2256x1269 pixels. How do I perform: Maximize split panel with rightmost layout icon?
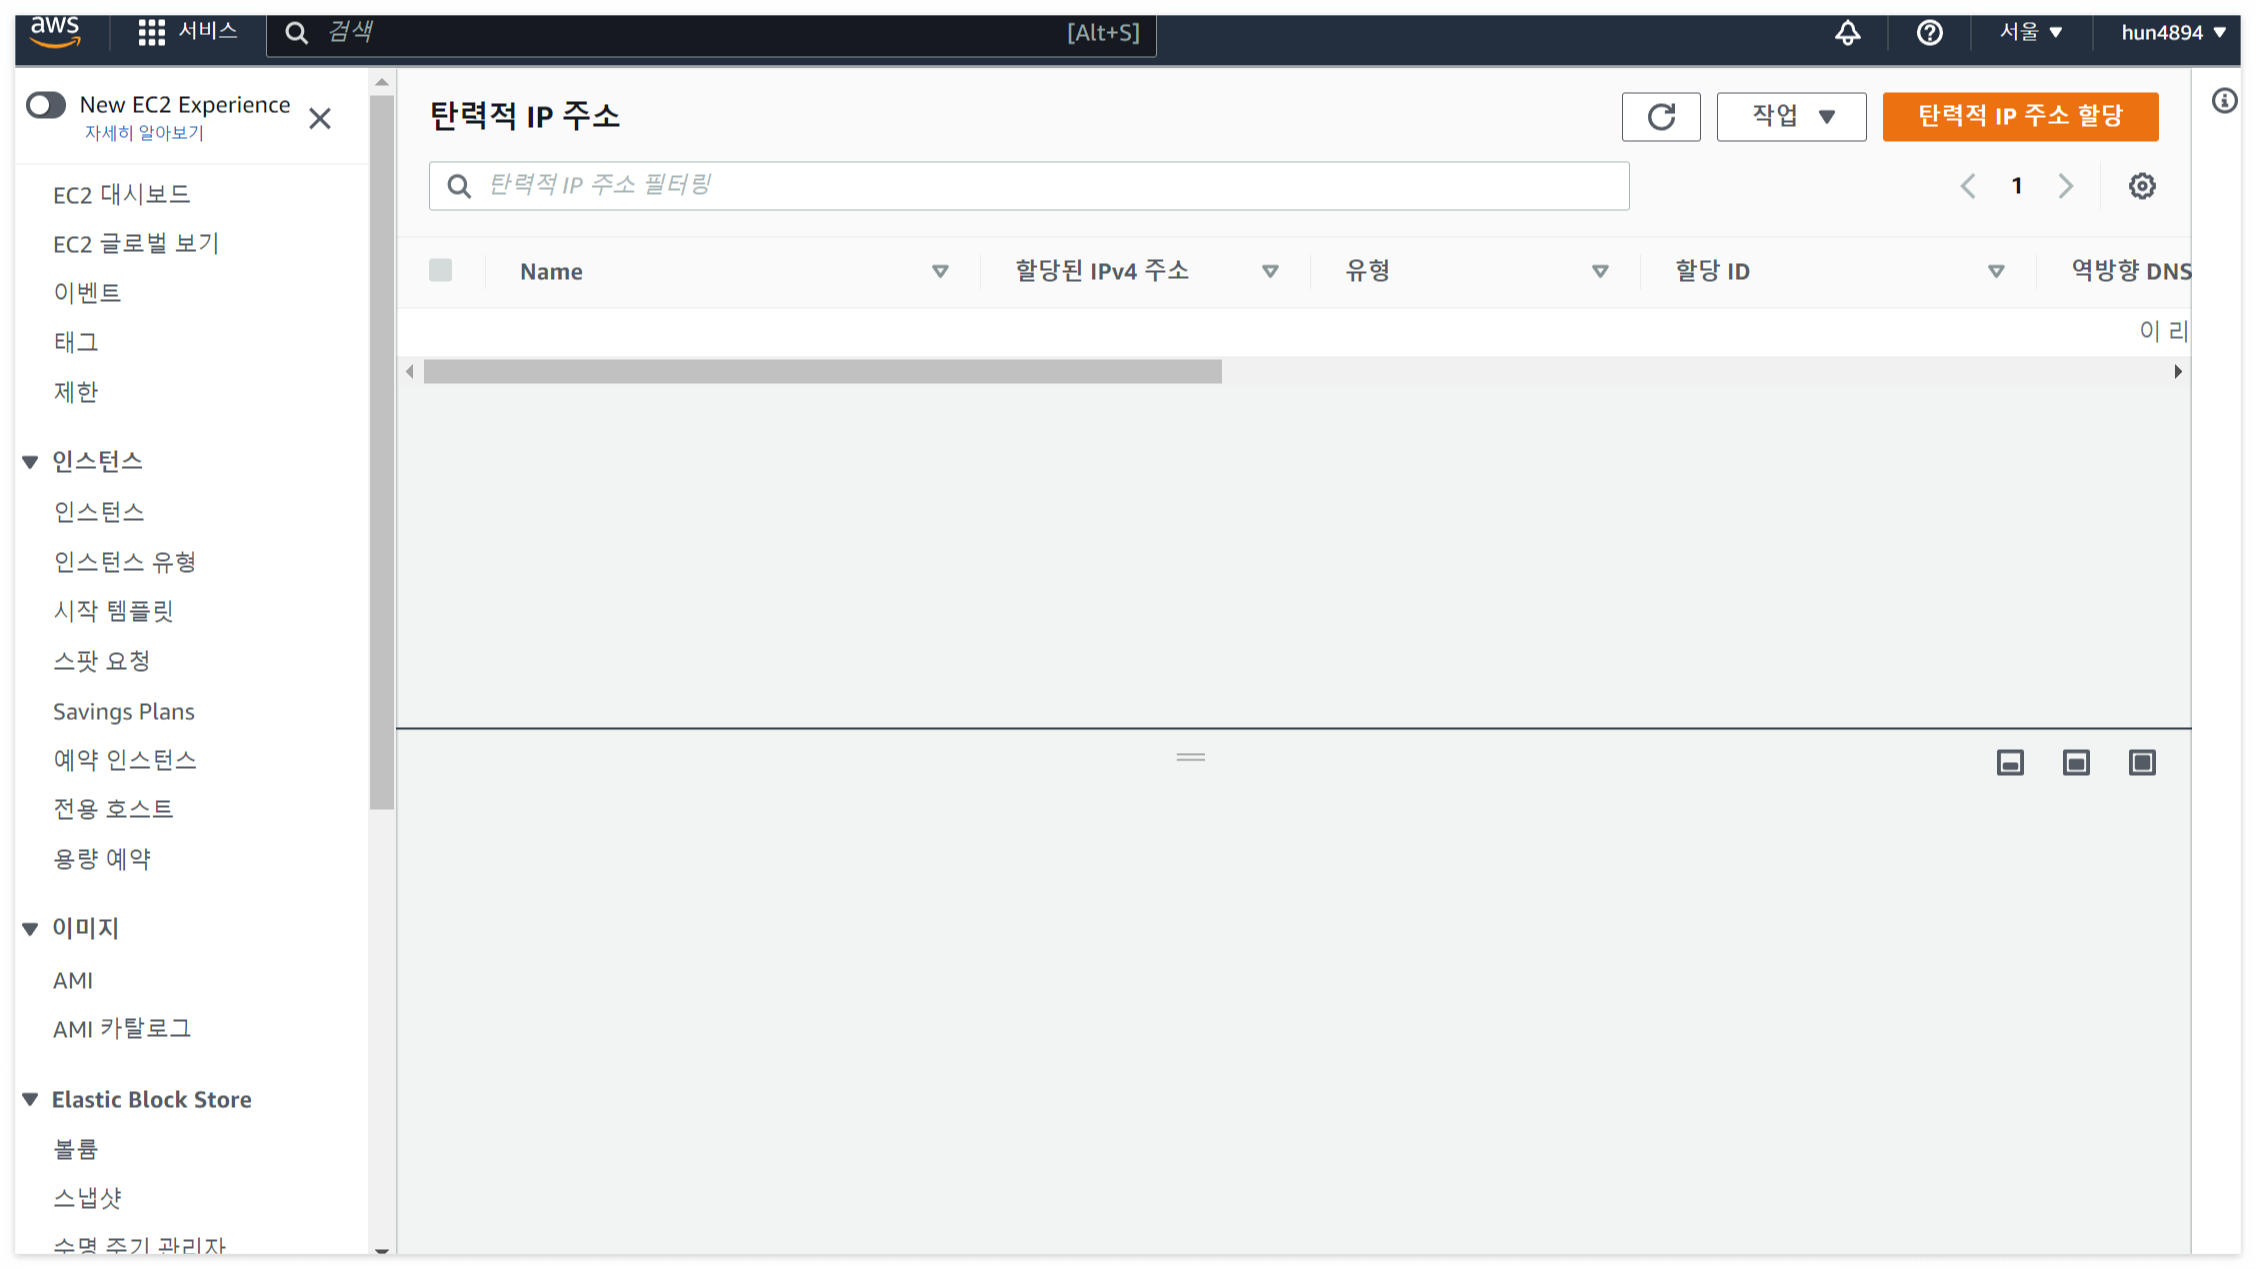pos(2142,763)
